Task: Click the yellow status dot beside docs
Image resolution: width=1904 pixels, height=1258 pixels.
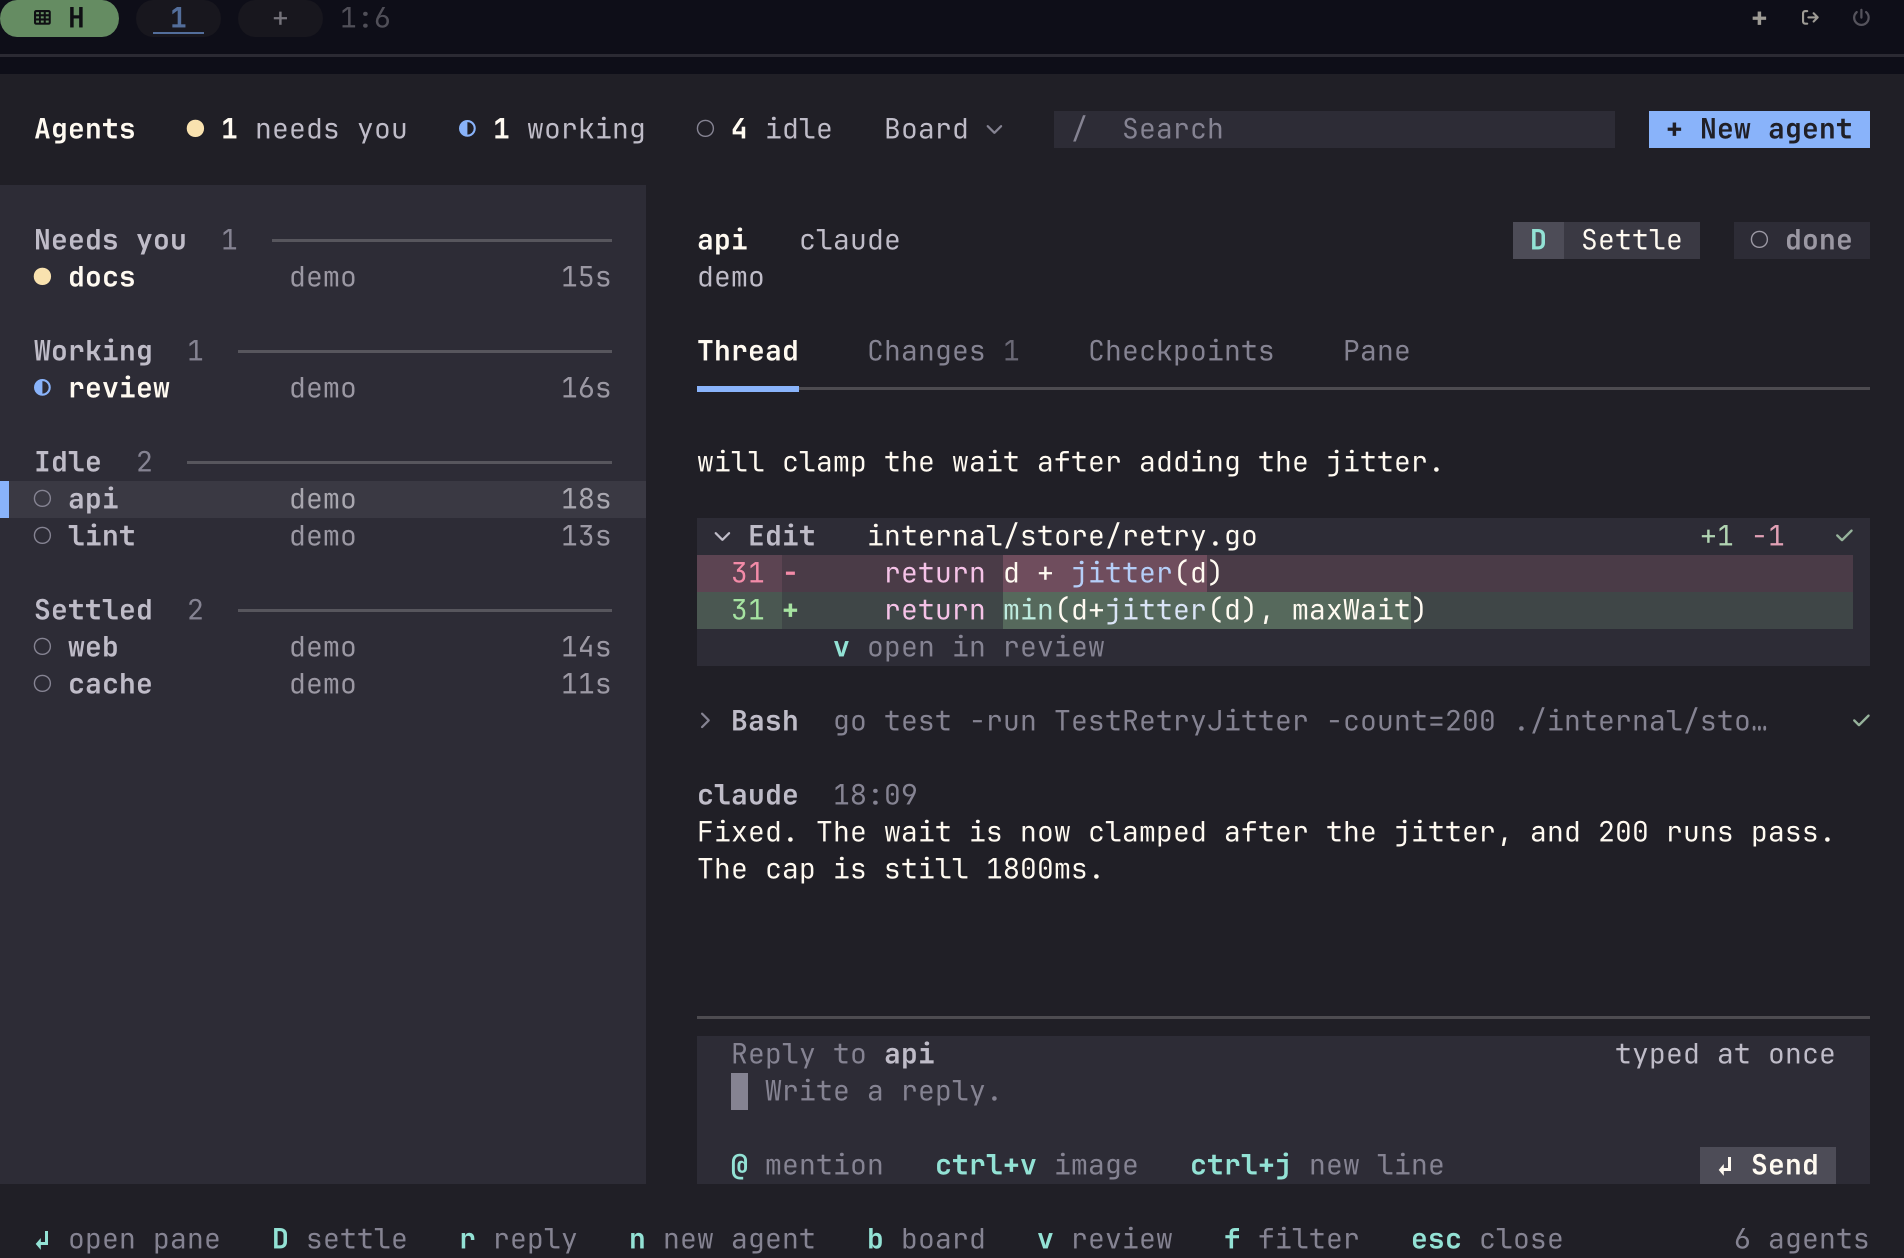Action: 42,277
